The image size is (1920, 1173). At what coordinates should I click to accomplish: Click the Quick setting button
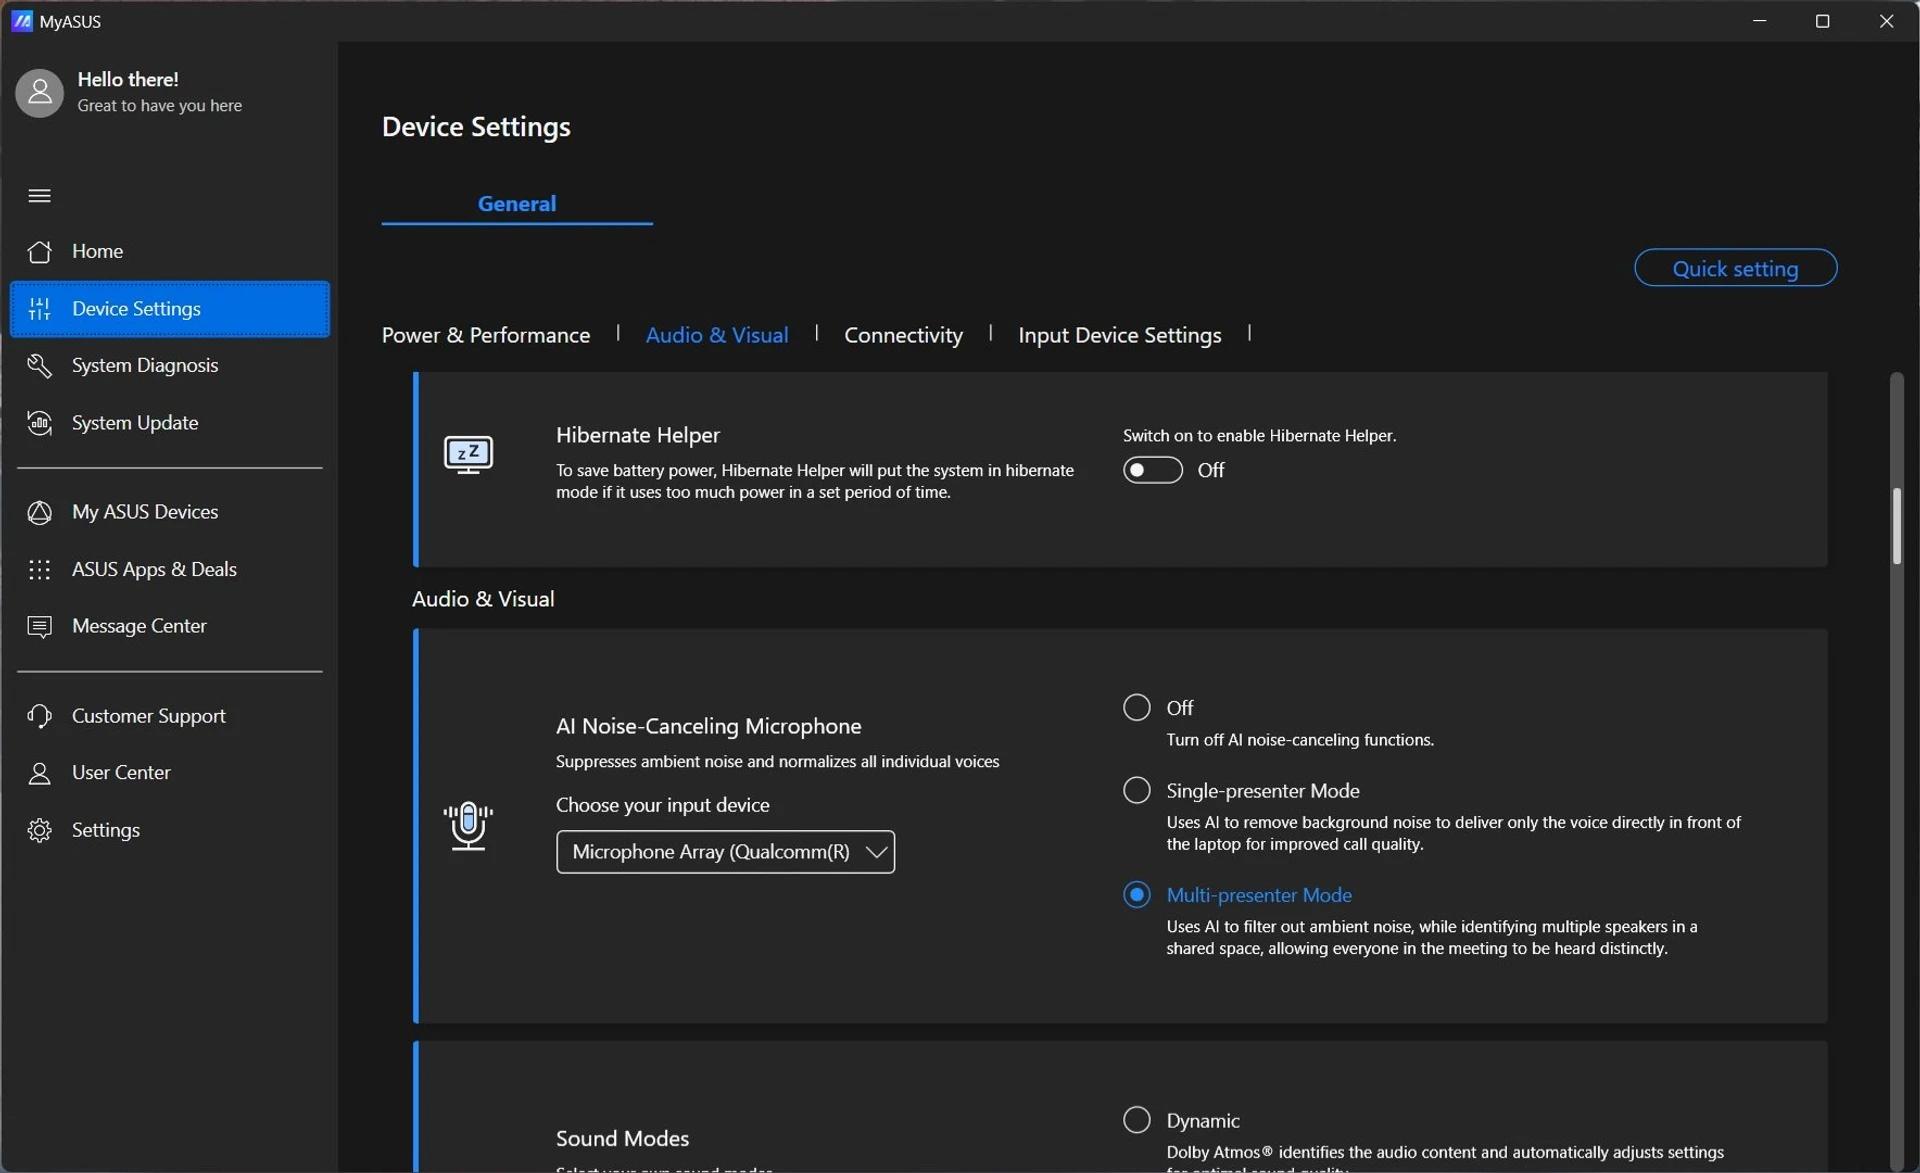pos(1735,268)
